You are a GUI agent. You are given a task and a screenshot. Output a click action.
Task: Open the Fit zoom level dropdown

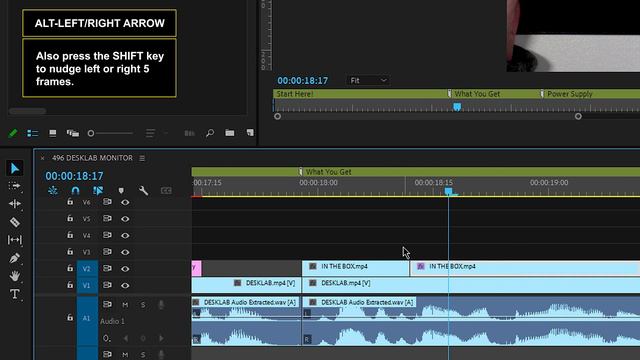(x=368, y=80)
